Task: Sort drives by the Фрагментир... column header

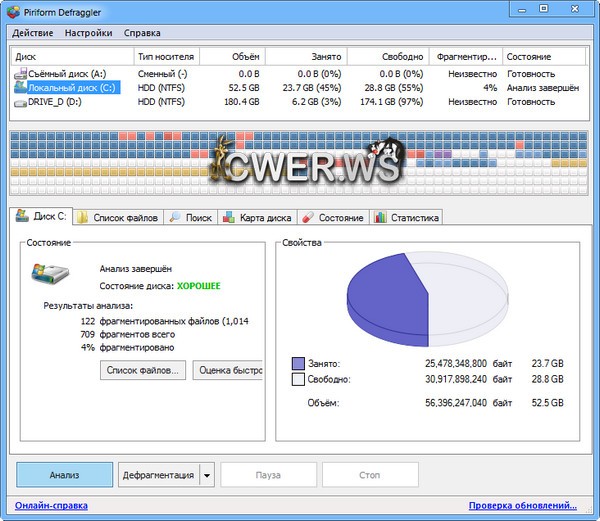Action: coord(466,56)
